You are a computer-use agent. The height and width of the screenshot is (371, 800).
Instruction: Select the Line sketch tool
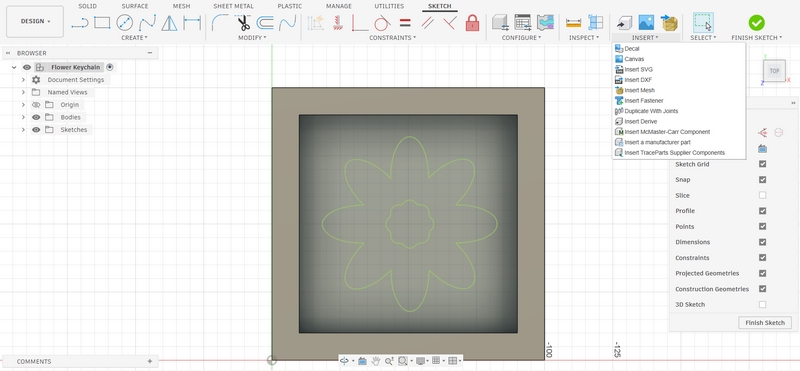[x=80, y=23]
